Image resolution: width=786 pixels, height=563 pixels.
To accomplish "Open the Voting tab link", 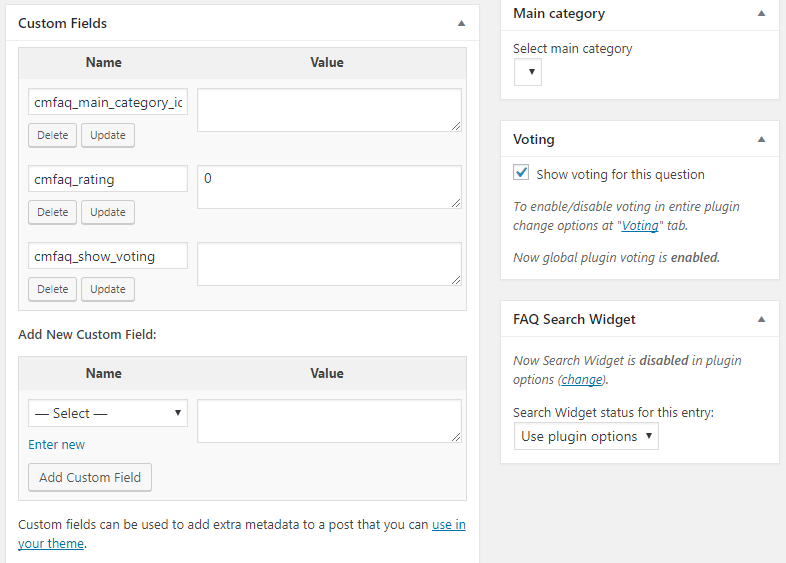I will click(x=640, y=226).
